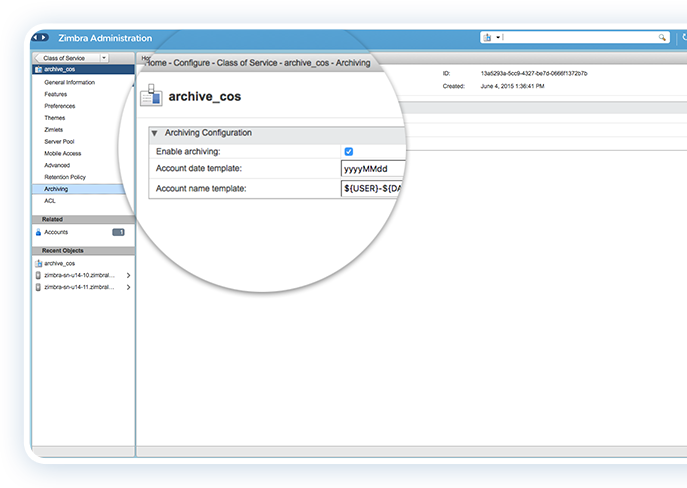Open related Accounts link
This screenshot has width=687, height=488.
[56, 232]
